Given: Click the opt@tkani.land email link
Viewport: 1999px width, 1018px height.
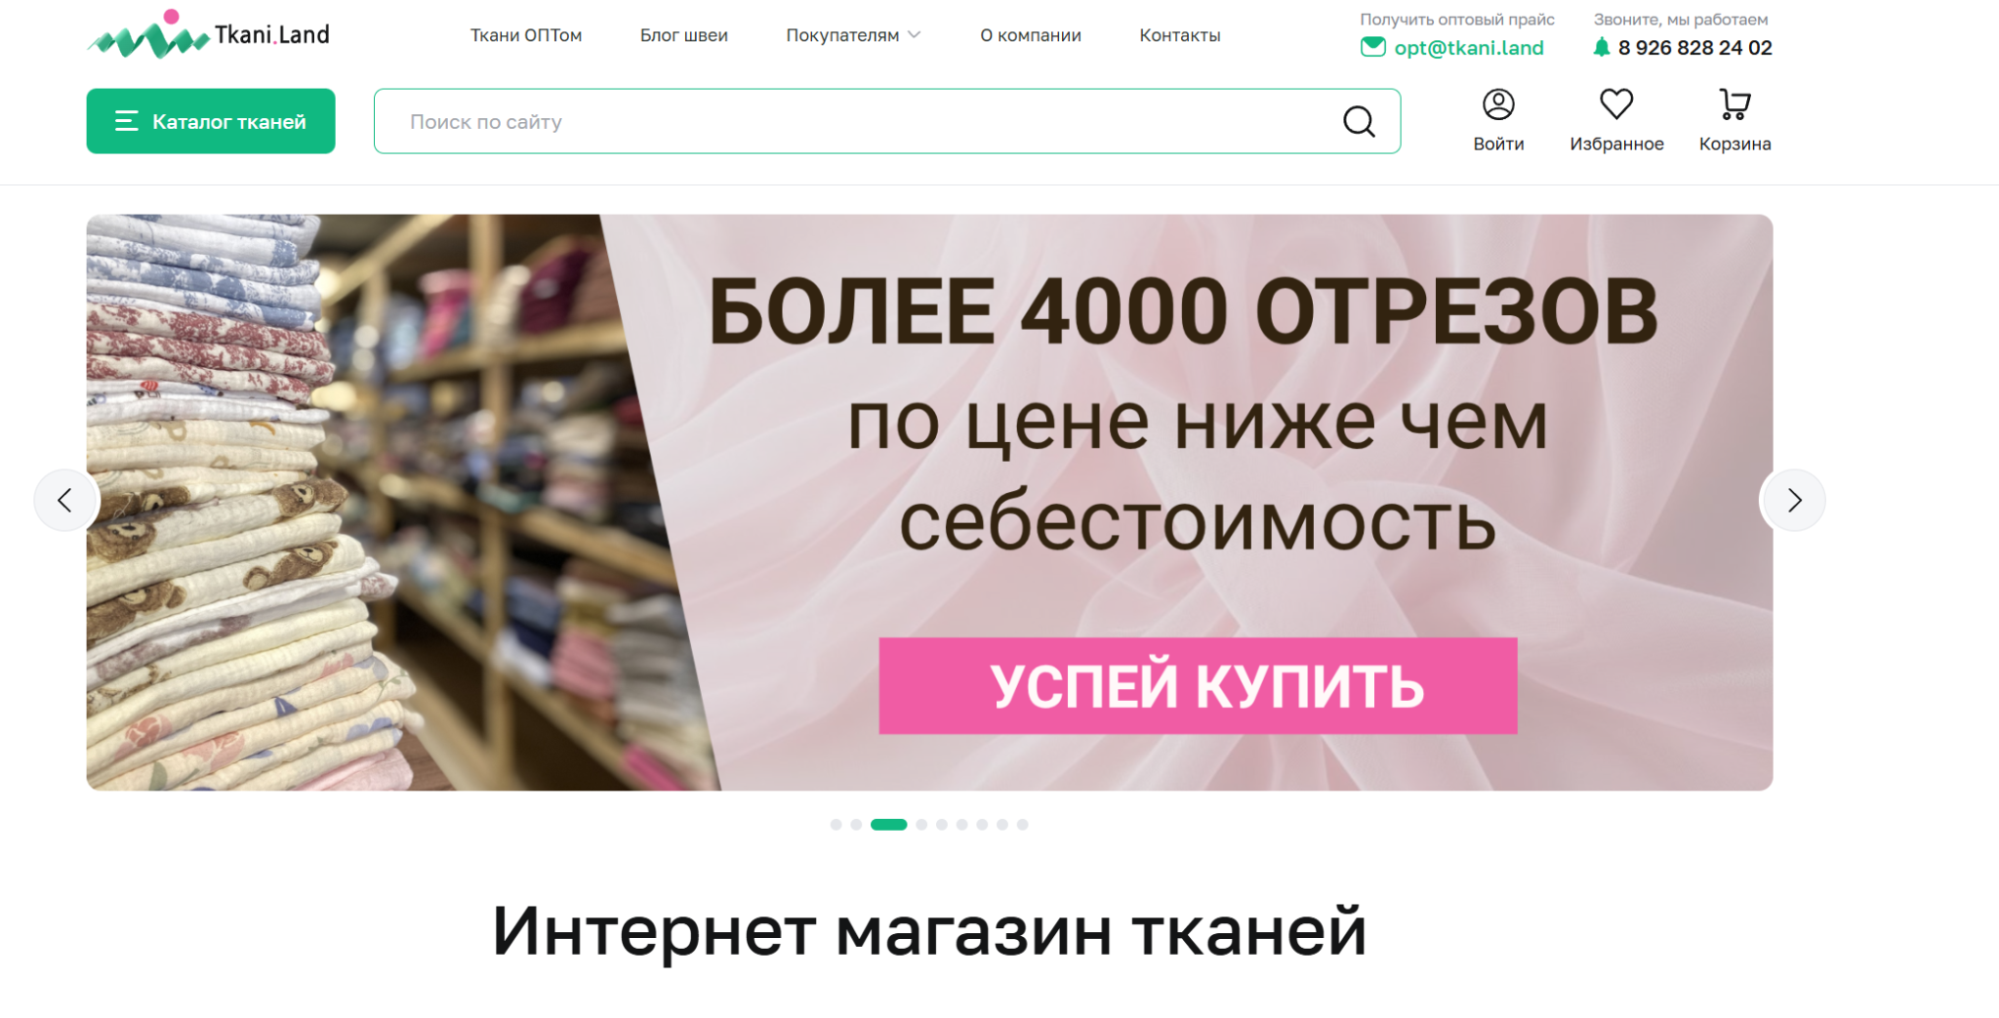Looking at the screenshot, I should (x=1468, y=48).
